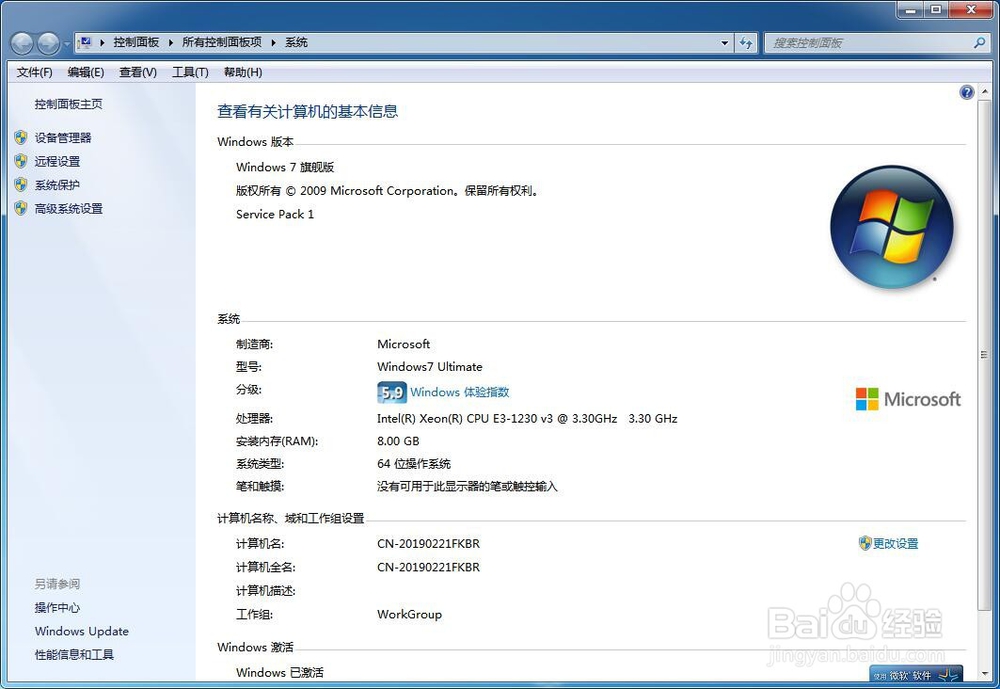Select Windows 已激活 text
This screenshot has height=689, width=1000.
[279, 672]
